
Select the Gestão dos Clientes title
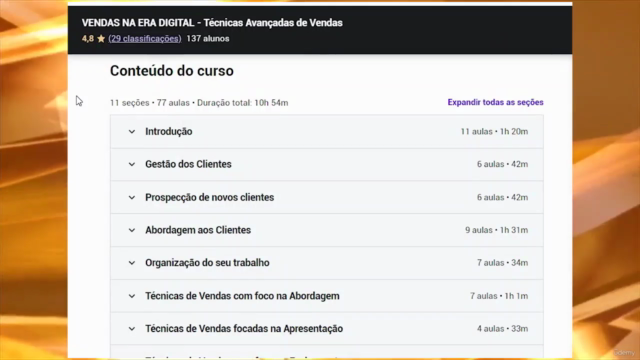[188, 164]
